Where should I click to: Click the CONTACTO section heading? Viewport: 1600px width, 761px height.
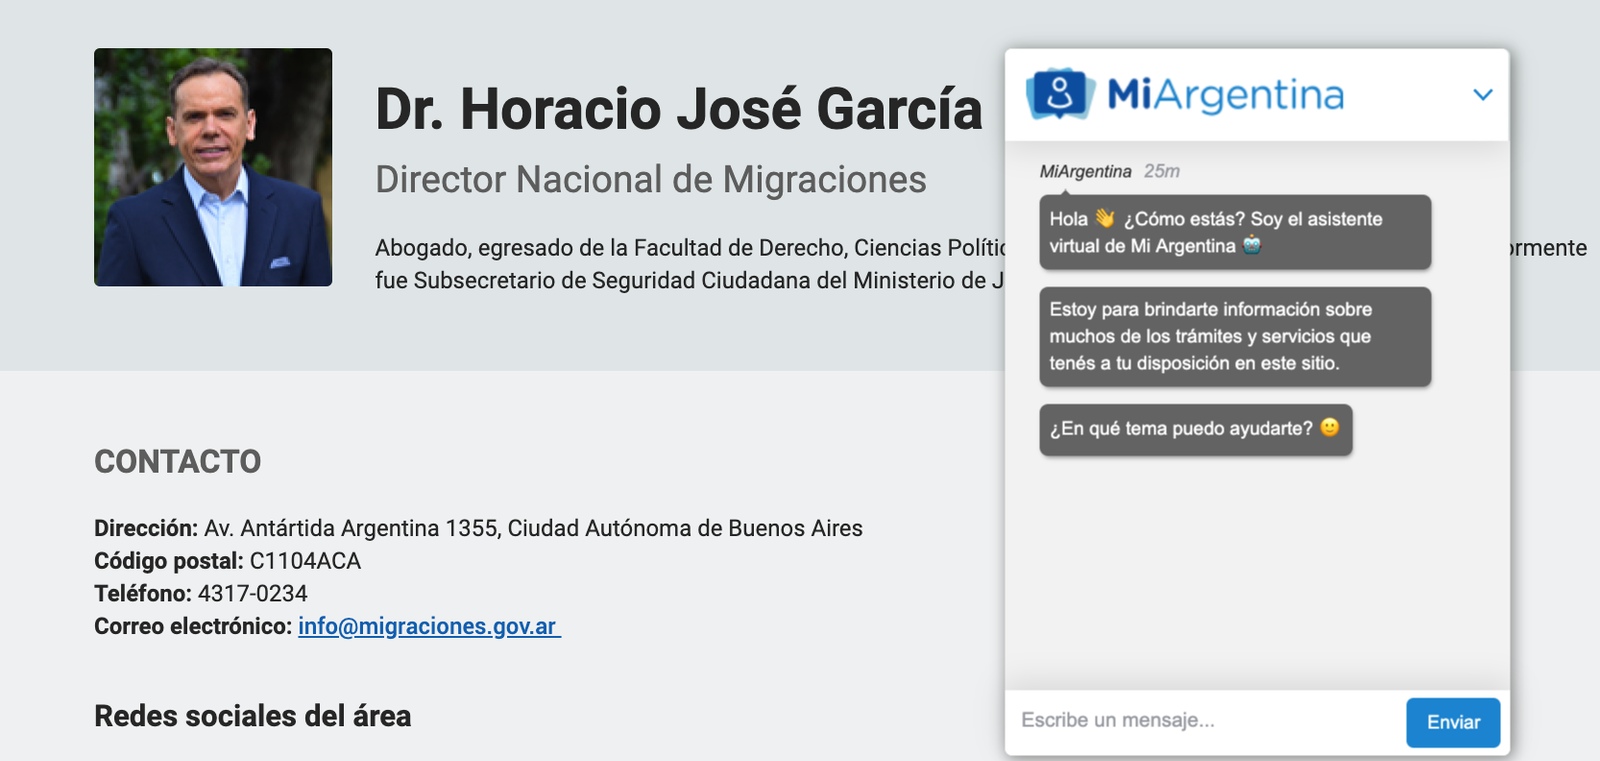tap(178, 461)
